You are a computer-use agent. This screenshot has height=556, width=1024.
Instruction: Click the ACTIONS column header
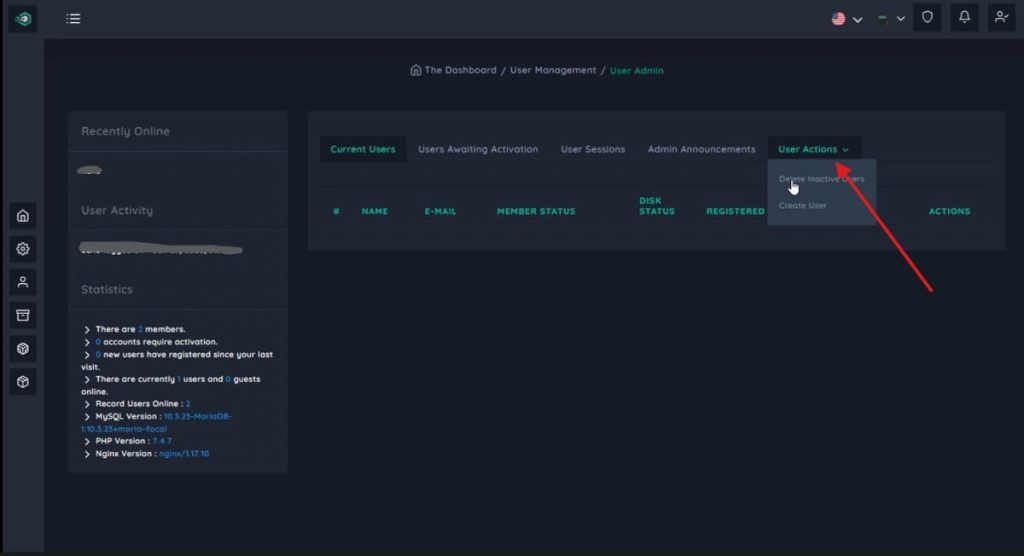pyautogui.click(x=950, y=211)
